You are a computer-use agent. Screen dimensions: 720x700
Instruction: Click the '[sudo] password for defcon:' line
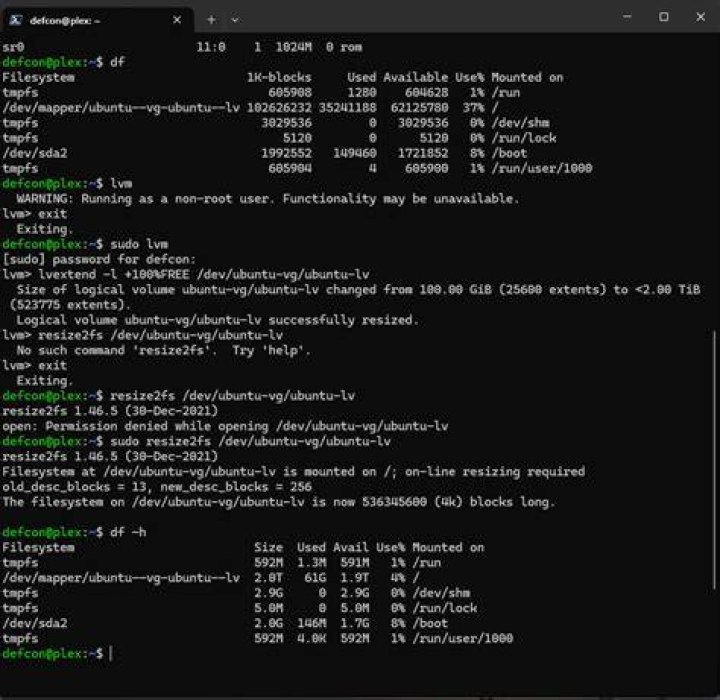pyautogui.click(x=99, y=260)
